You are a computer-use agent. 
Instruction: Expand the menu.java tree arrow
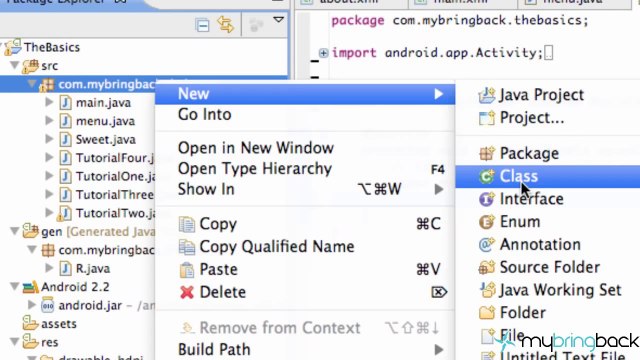tap(49, 120)
